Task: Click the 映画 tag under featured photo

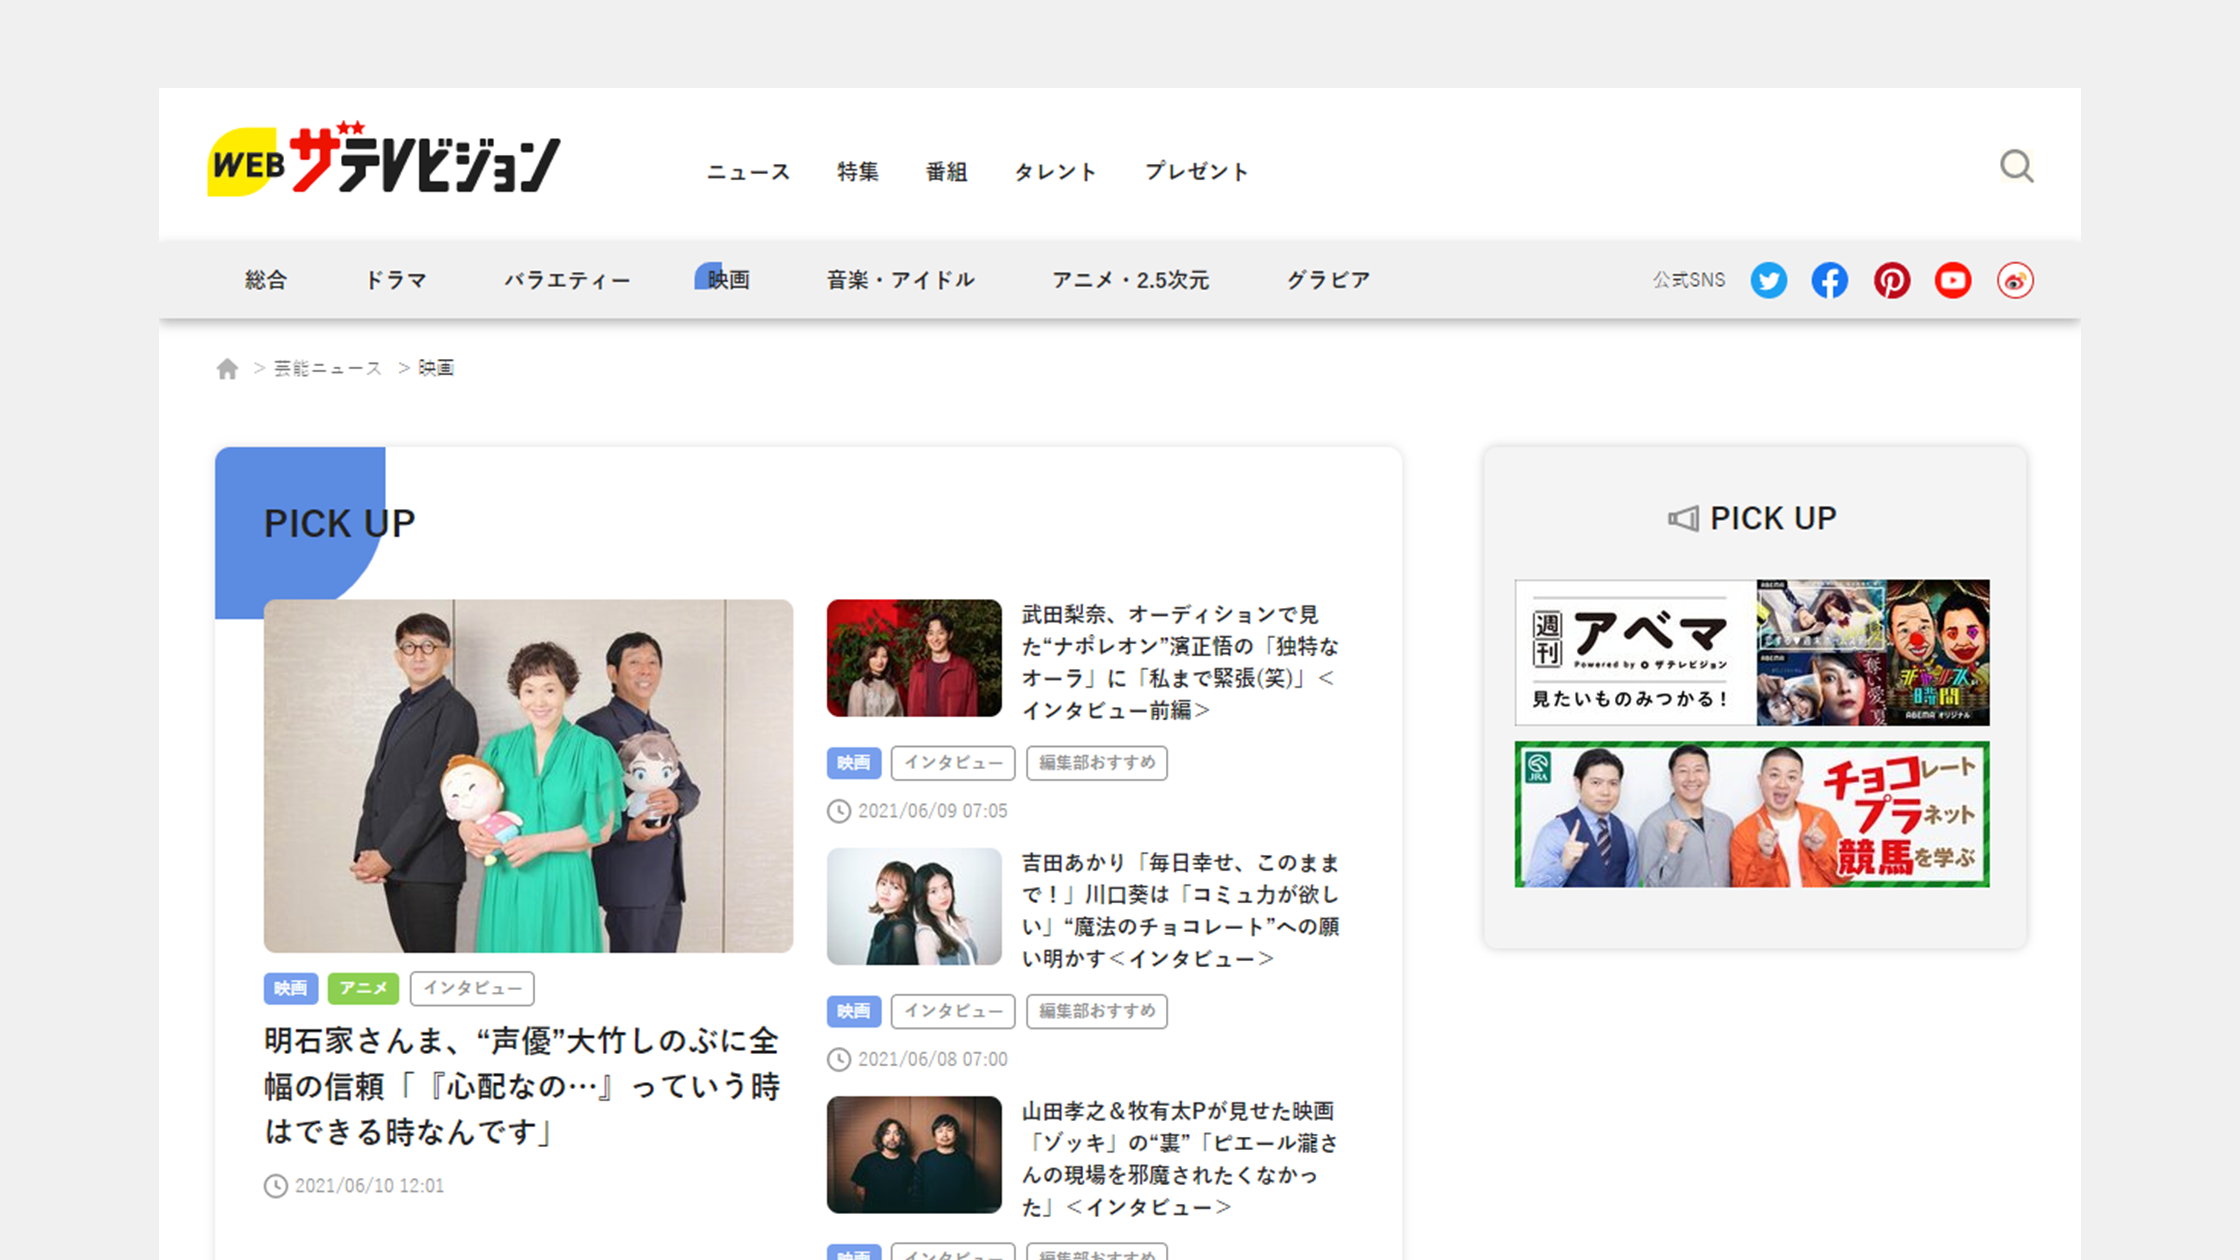Action: [291, 988]
